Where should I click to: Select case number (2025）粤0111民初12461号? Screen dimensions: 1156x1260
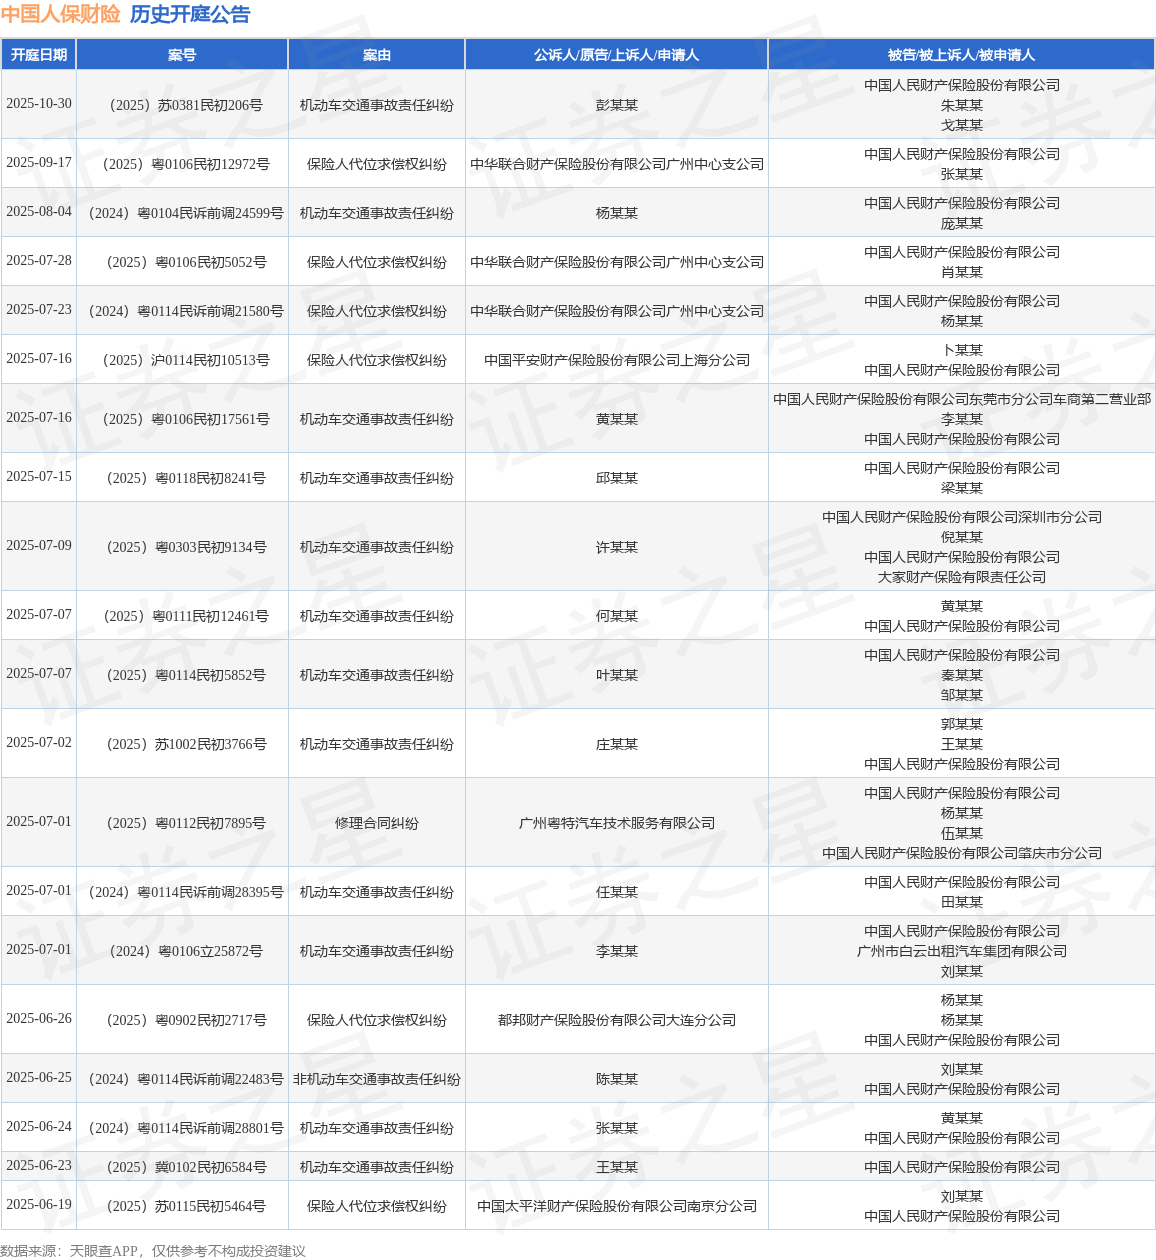coord(182,616)
